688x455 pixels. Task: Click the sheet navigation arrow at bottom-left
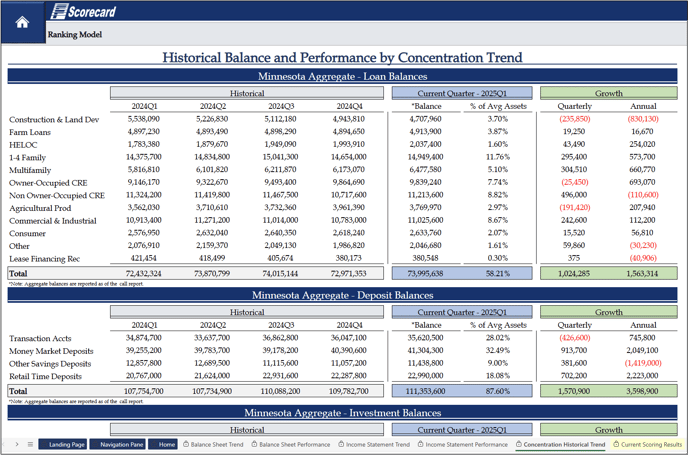pos(15,444)
